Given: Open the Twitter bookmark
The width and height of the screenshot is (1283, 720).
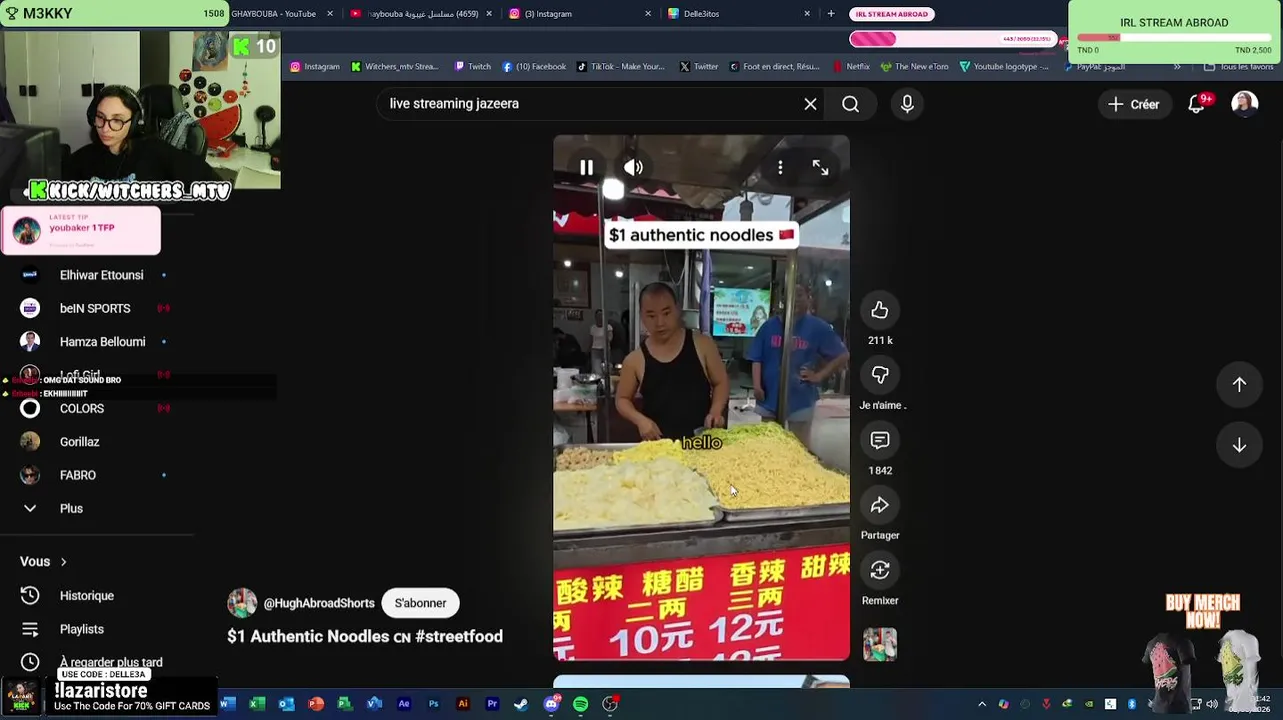Looking at the screenshot, I should [699, 67].
